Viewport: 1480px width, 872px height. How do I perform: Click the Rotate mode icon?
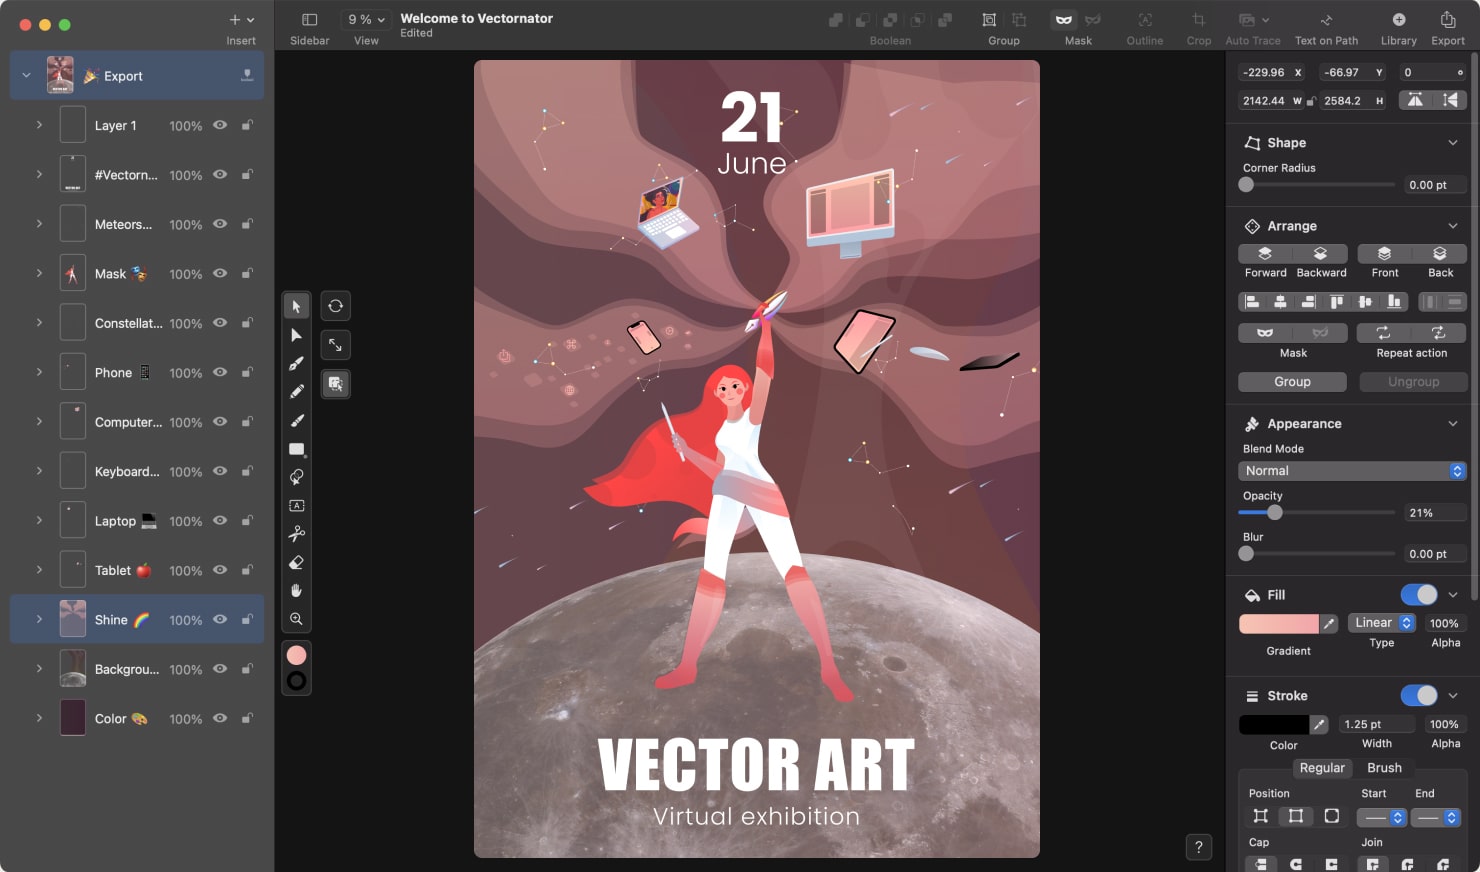tap(336, 306)
